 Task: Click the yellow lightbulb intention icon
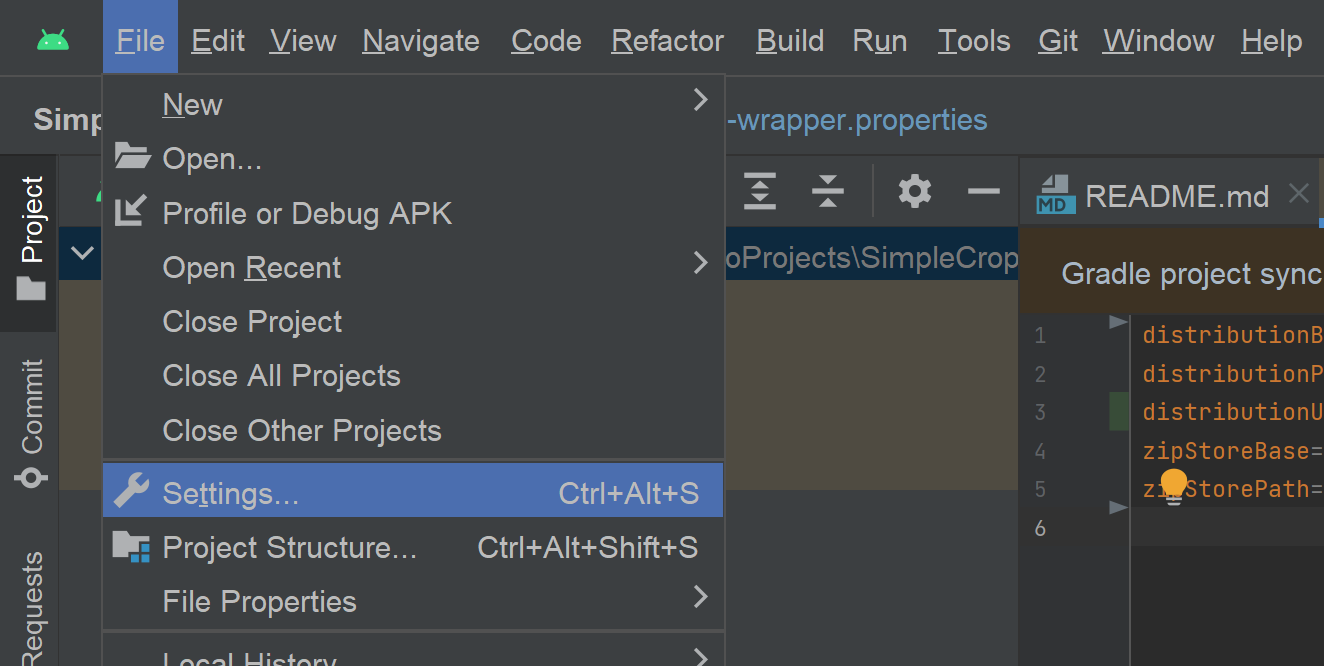pos(1174,487)
